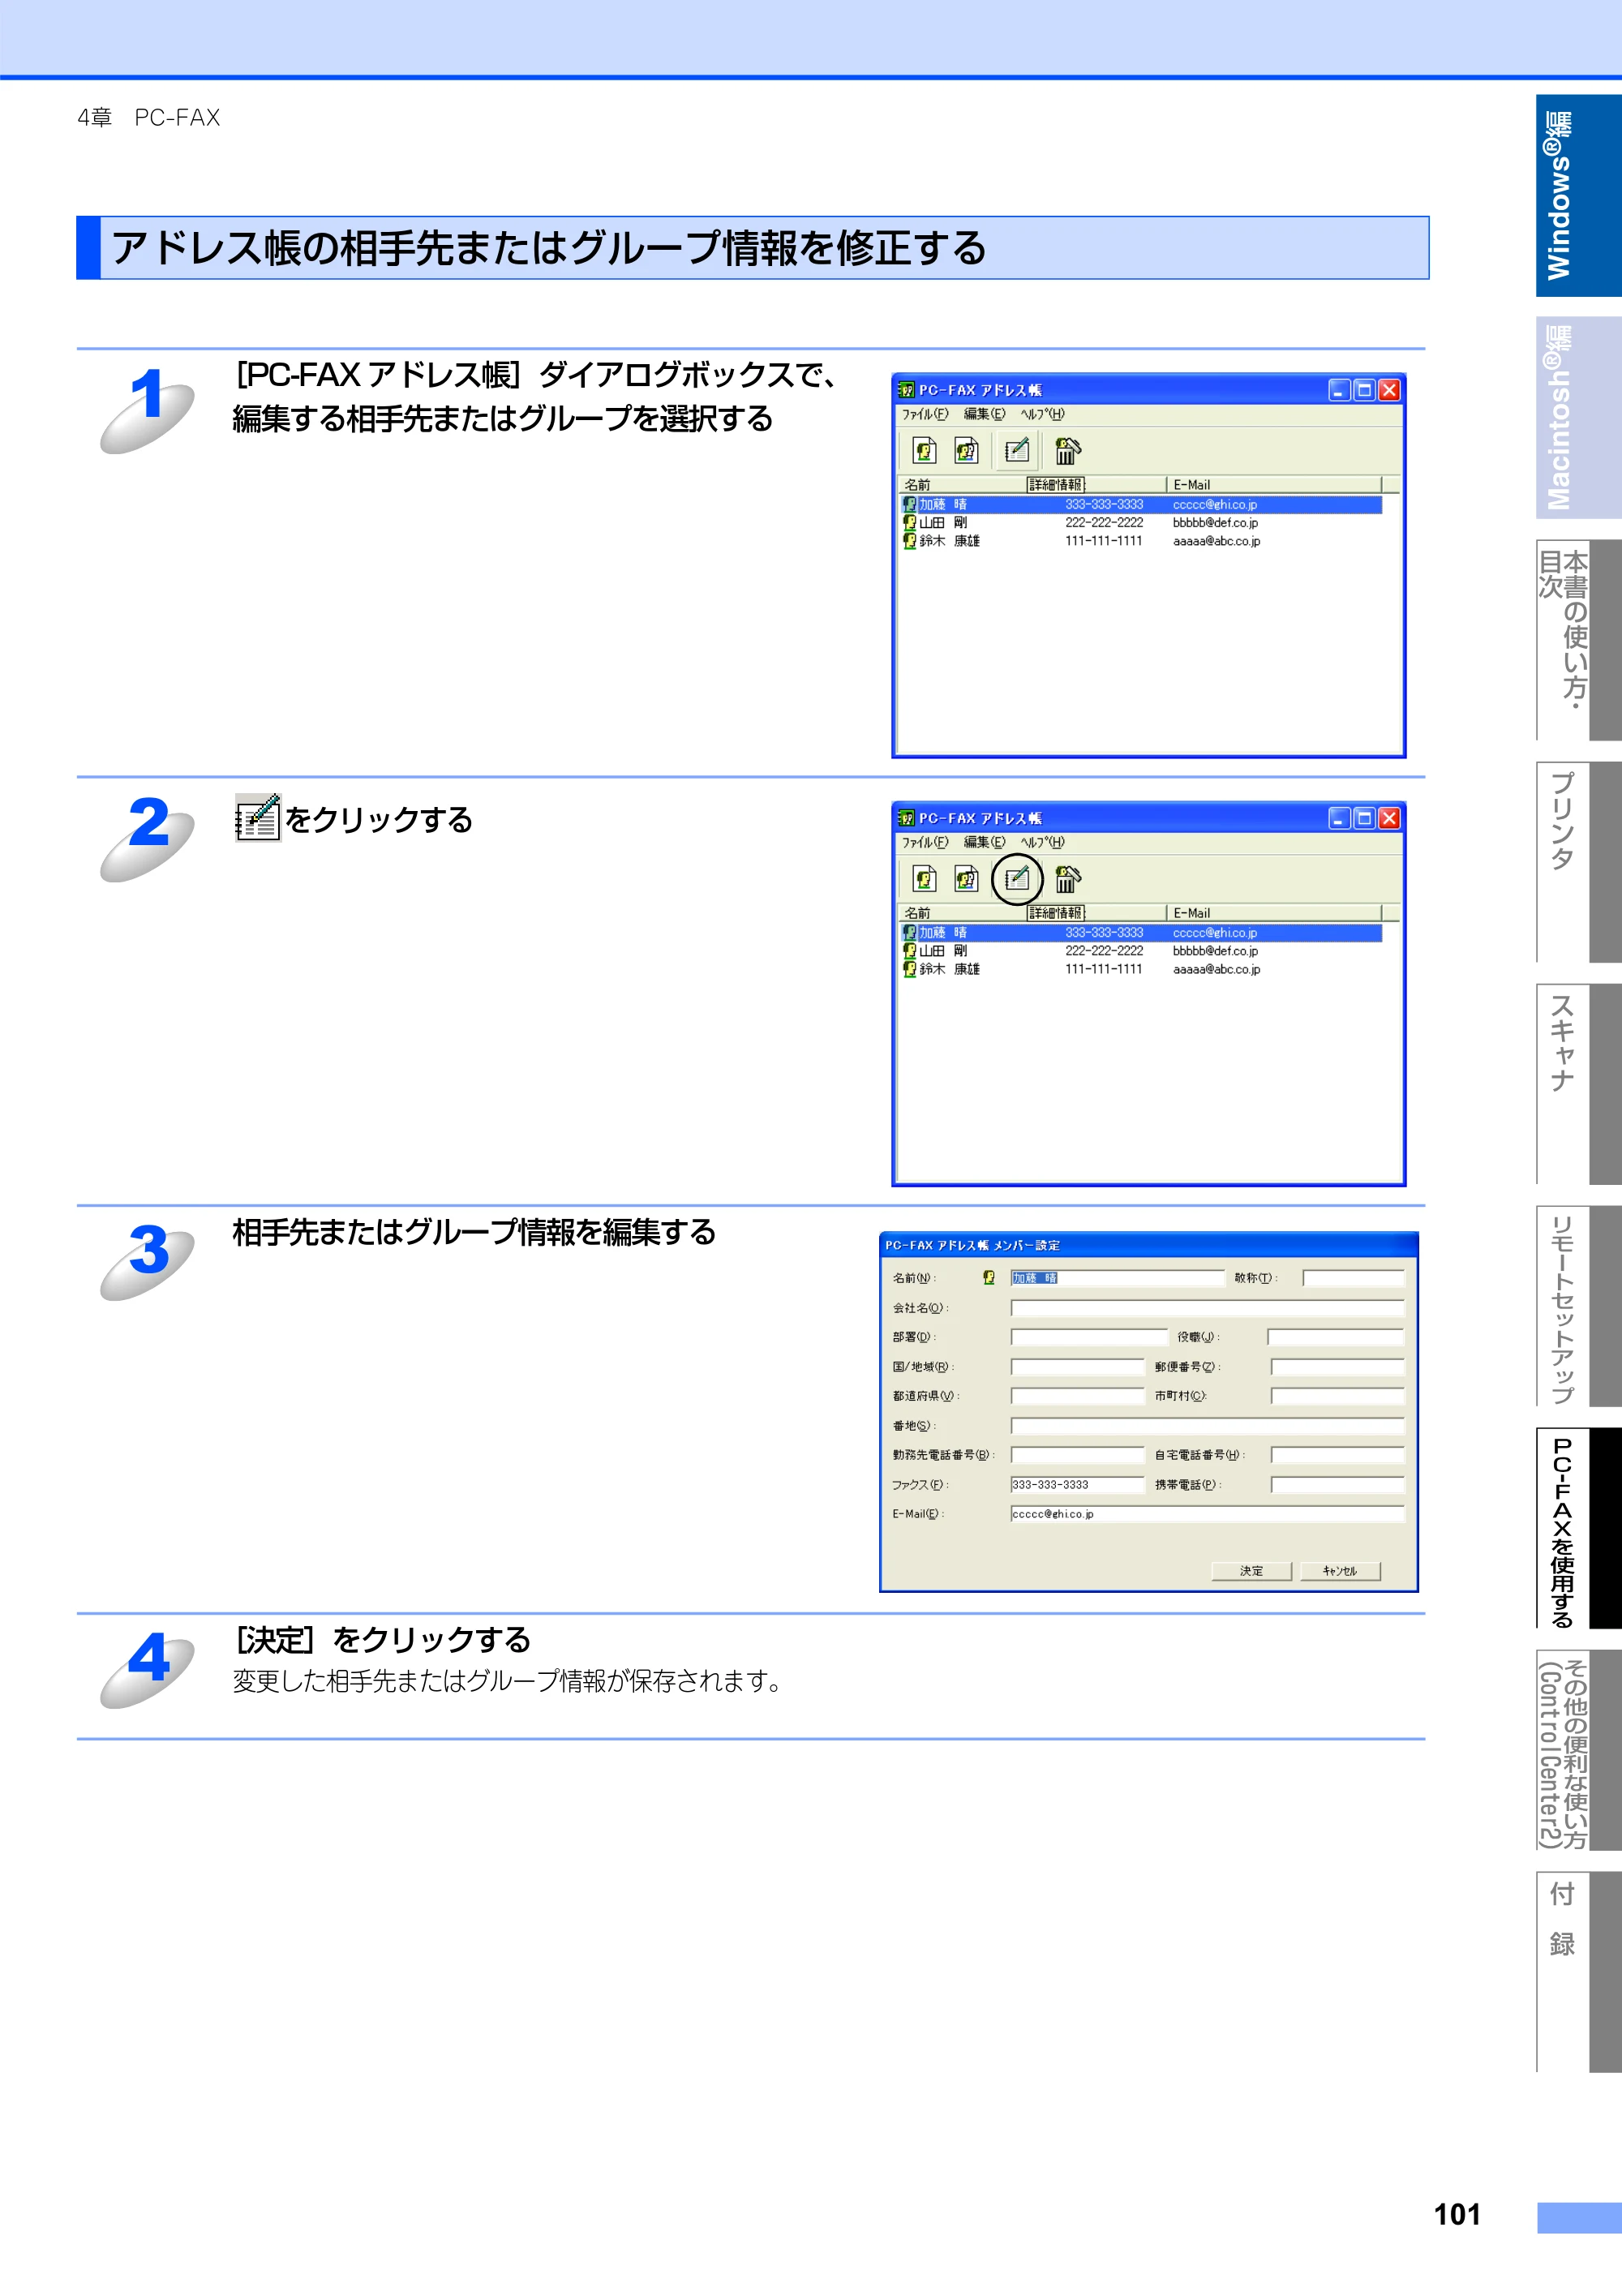The width and height of the screenshot is (1622, 2296).
Task: Click the 郵便番号(Z) postal code field
Action: tap(1338, 1367)
